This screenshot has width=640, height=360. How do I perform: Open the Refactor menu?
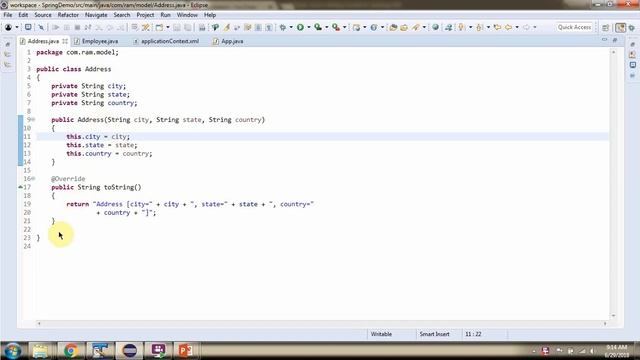tap(68, 15)
